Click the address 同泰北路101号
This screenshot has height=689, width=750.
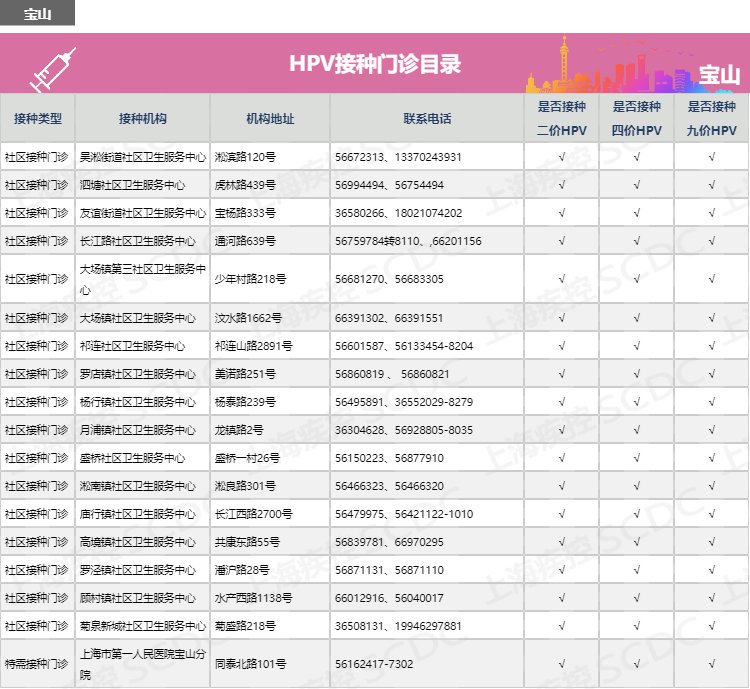coord(250,663)
